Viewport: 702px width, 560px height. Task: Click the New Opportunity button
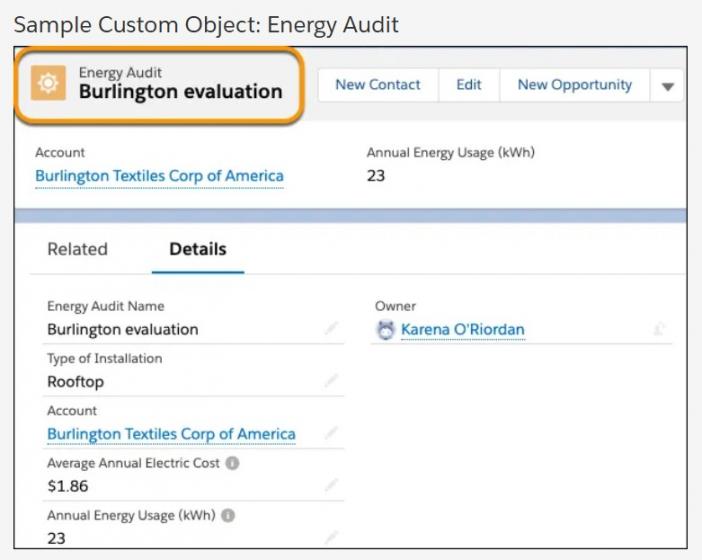click(575, 85)
